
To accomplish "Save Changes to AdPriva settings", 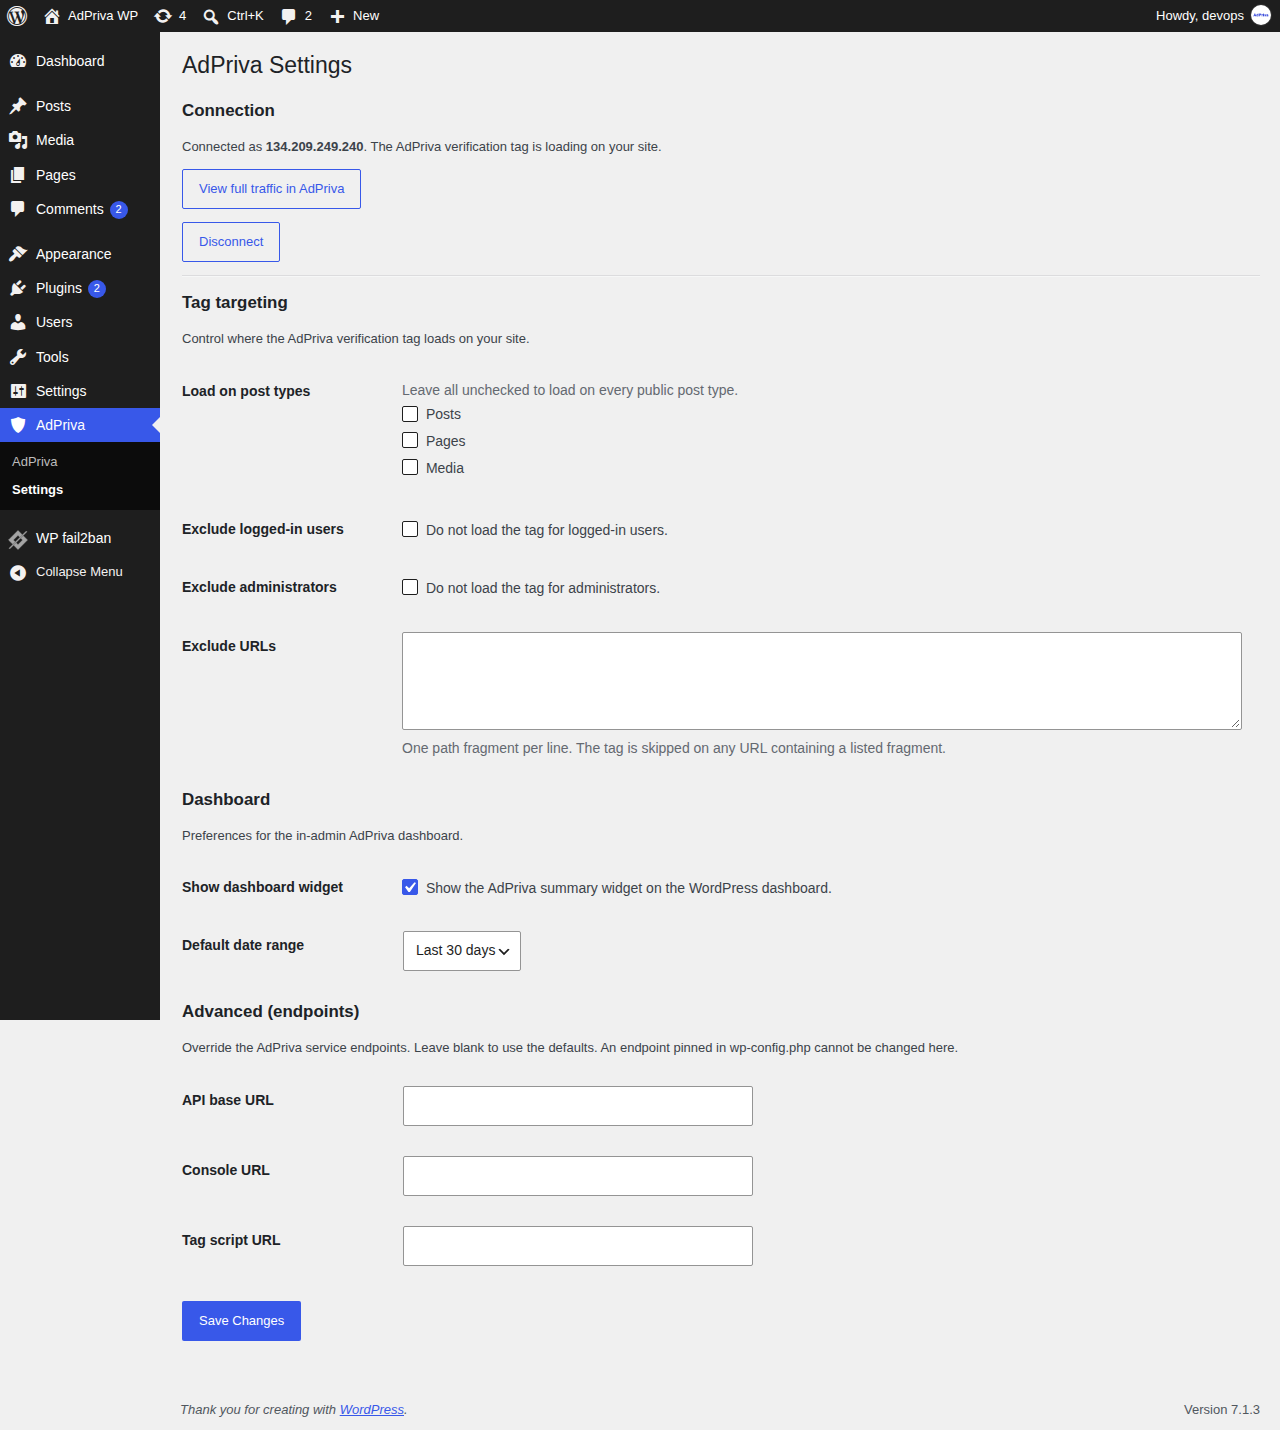I will (x=241, y=1321).
